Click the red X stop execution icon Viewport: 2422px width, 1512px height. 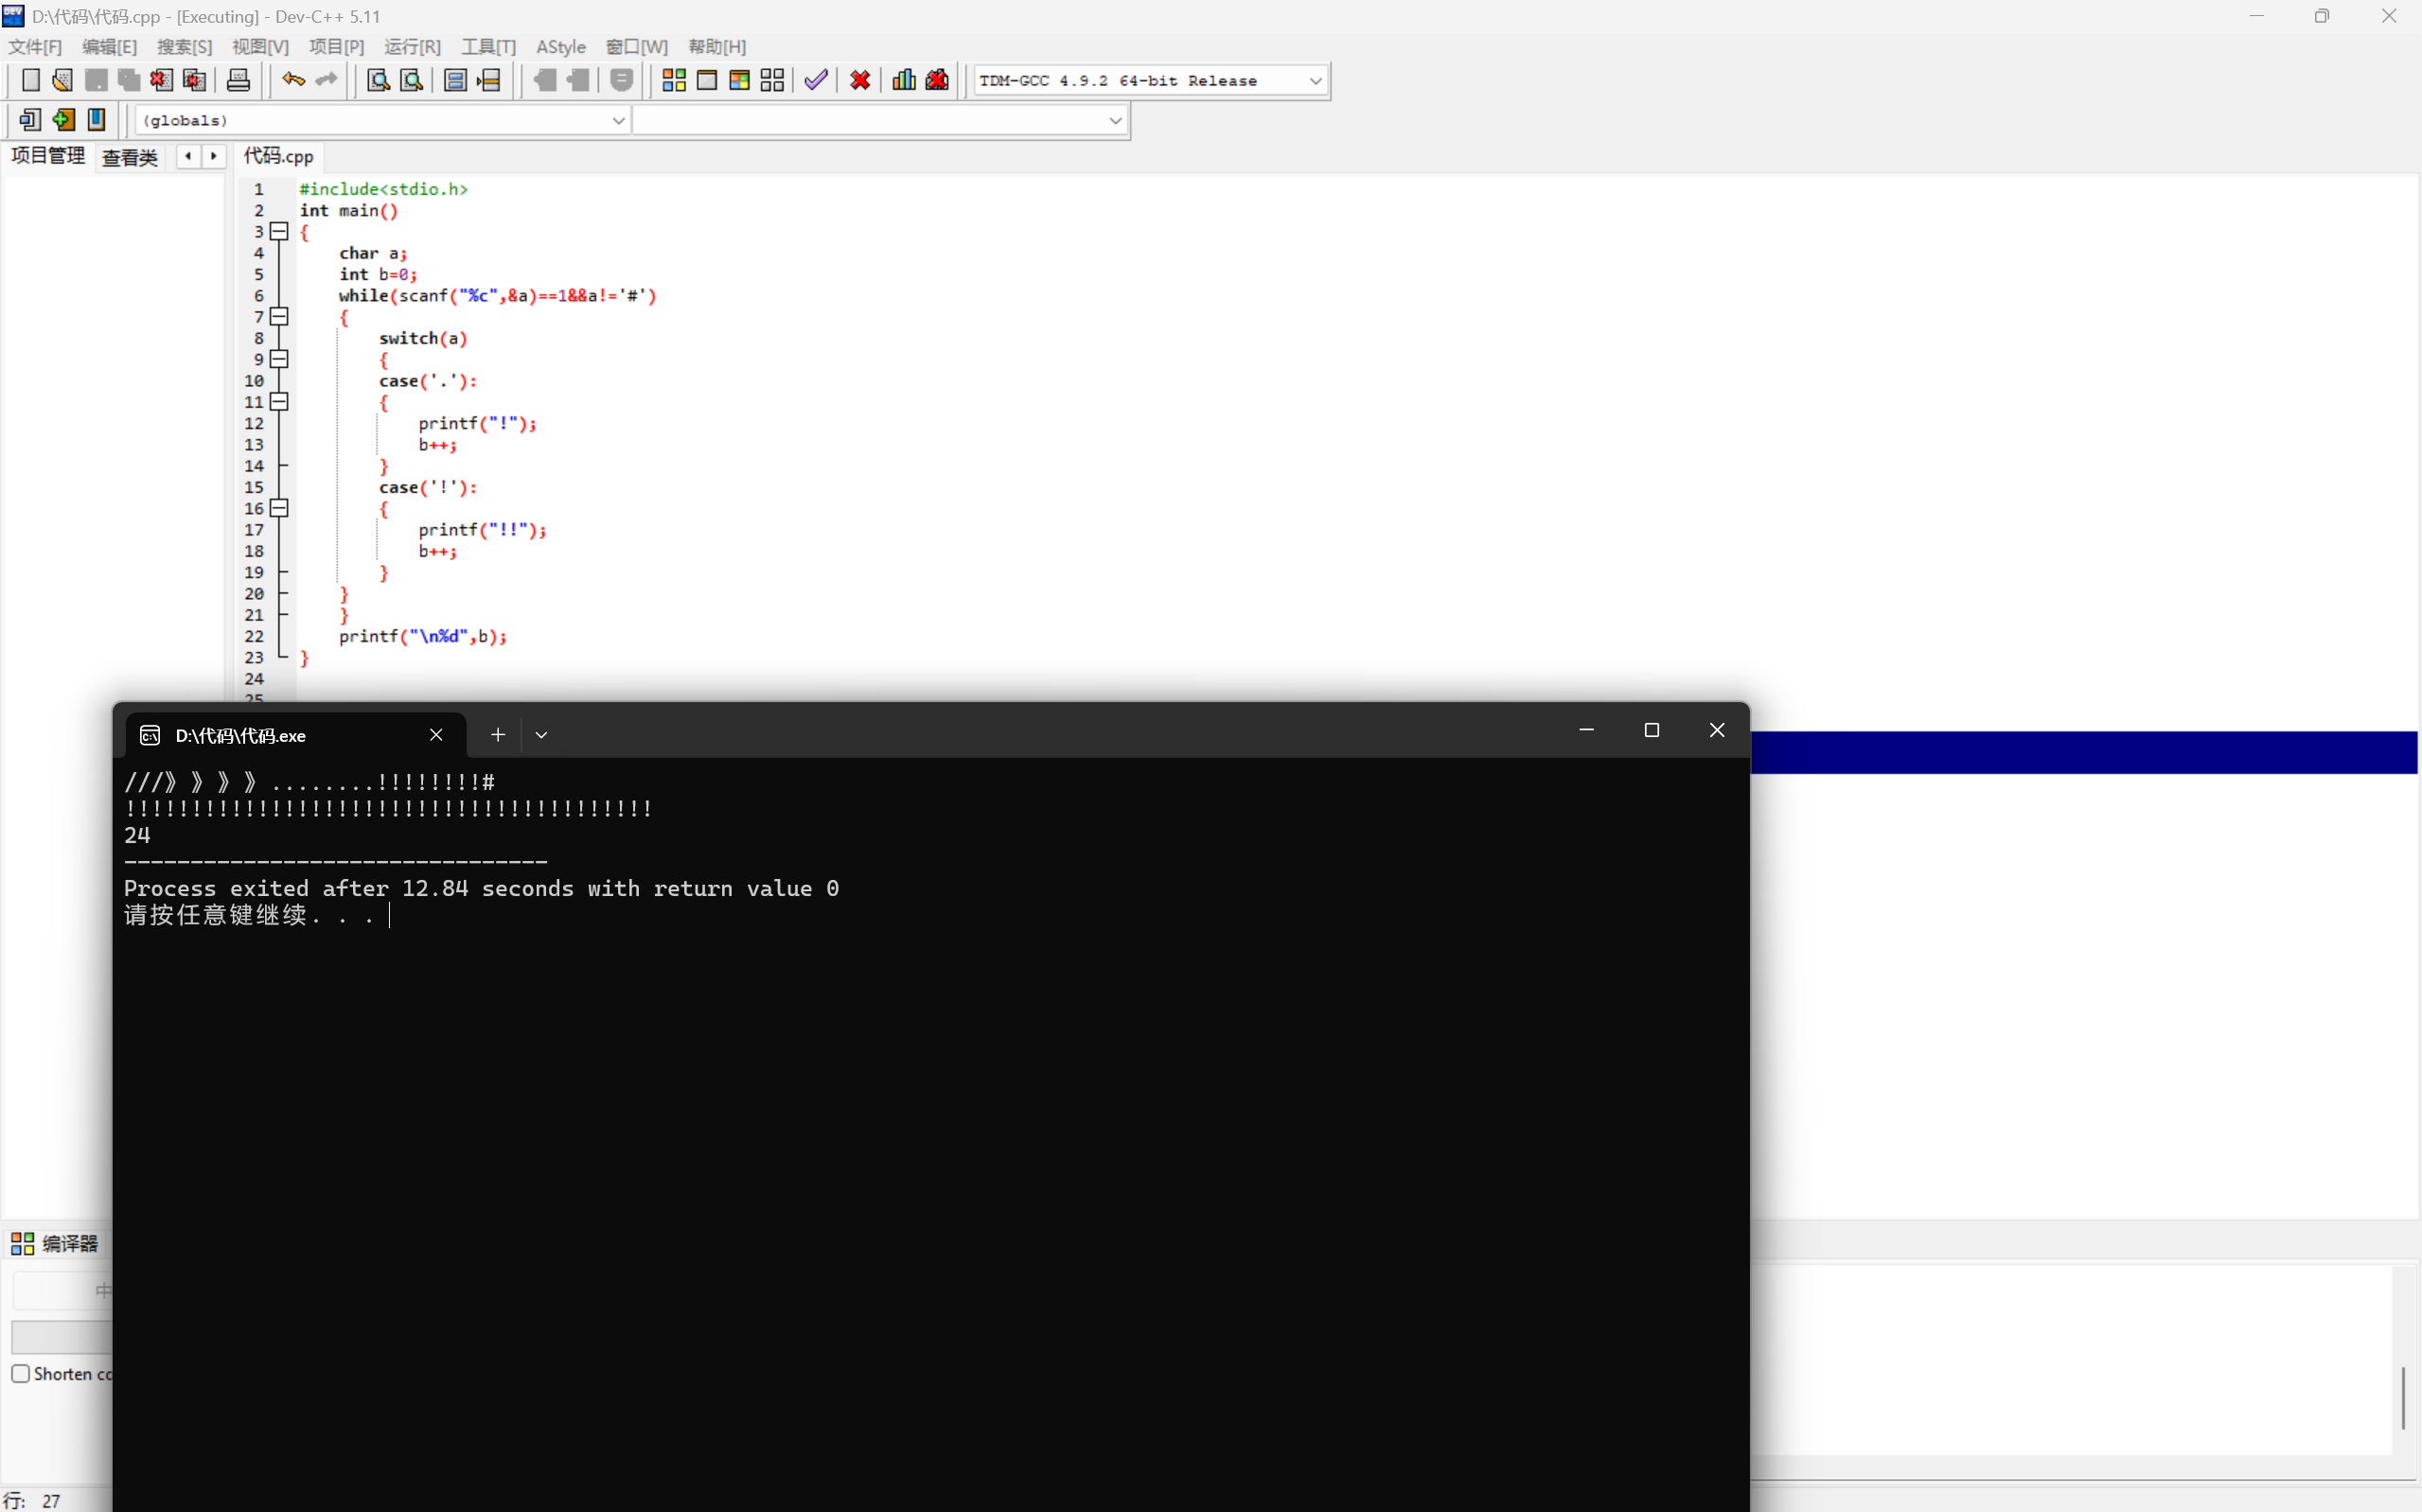(860, 80)
